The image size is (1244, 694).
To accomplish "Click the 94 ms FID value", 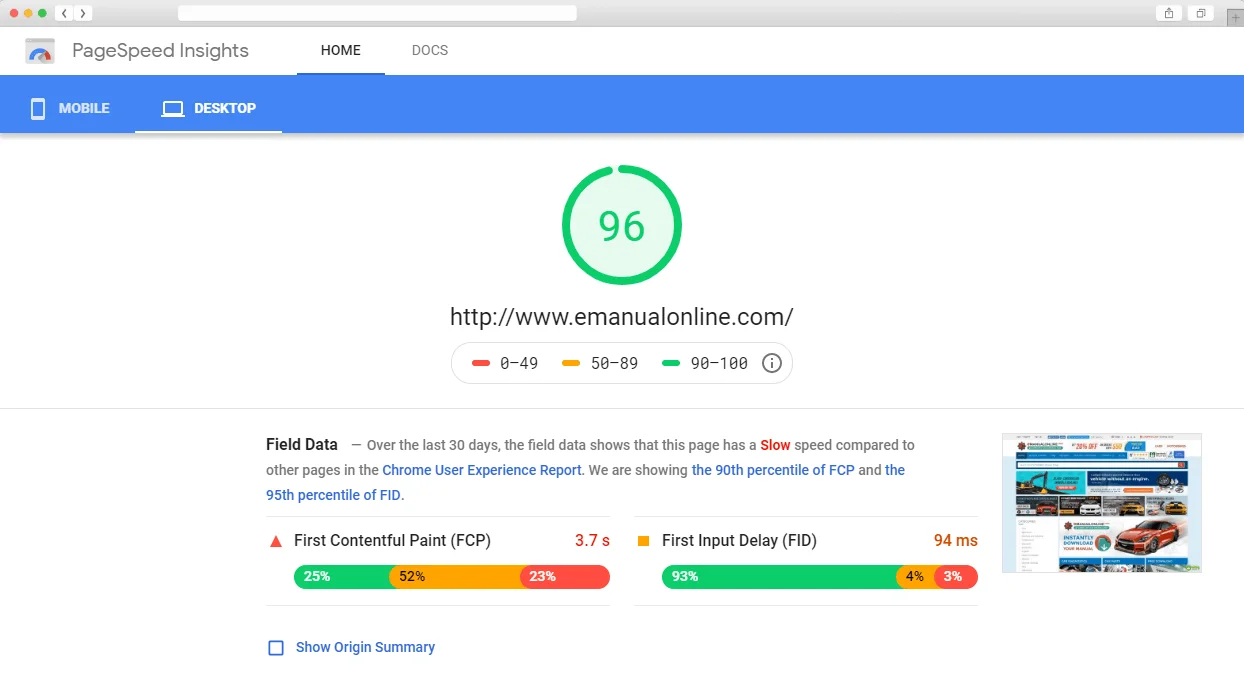I will (x=956, y=541).
